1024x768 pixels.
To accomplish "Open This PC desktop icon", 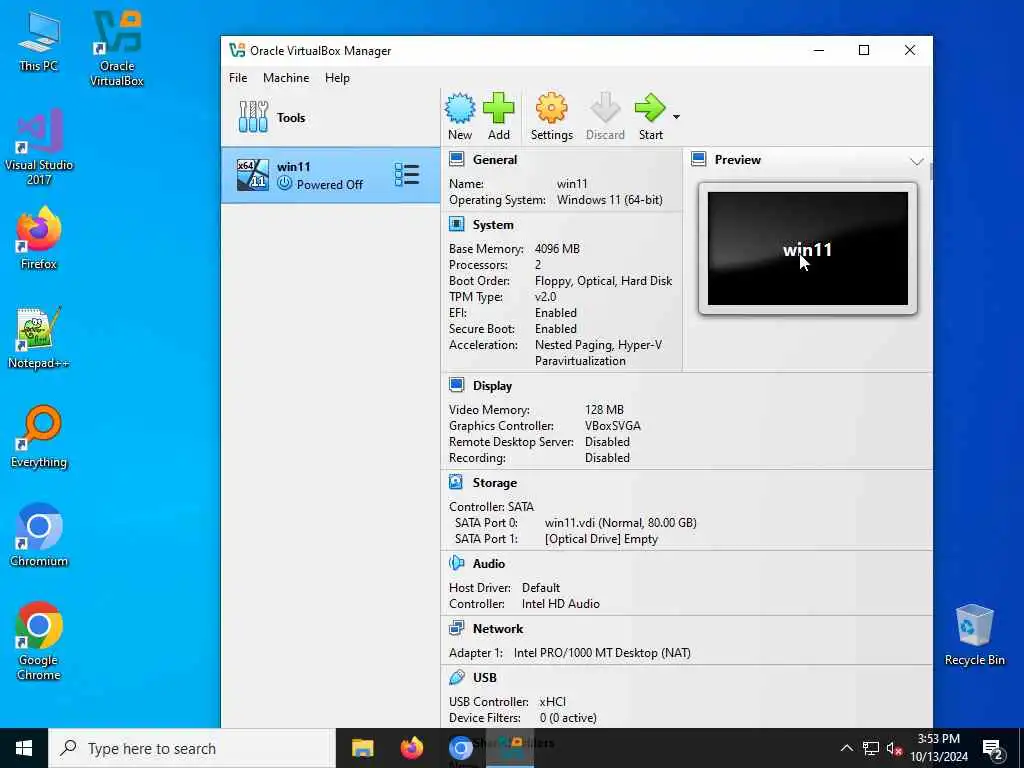I will (39, 42).
